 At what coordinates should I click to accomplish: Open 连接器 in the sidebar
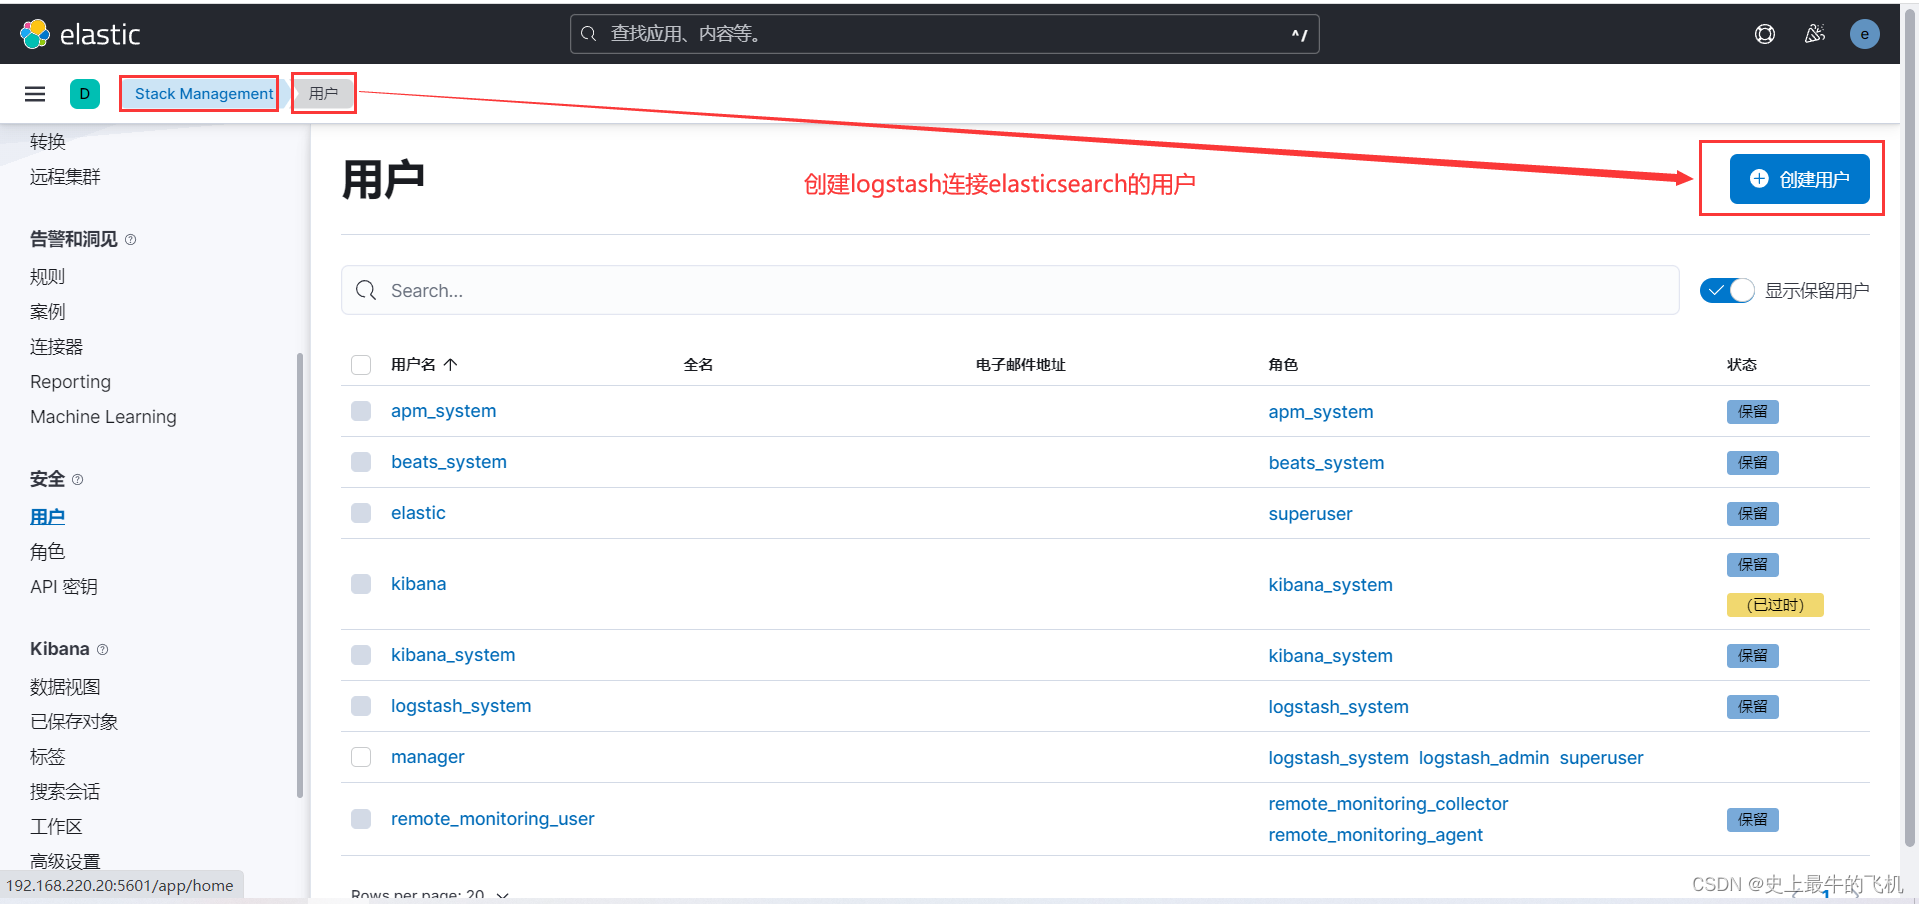tap(56, 347)
